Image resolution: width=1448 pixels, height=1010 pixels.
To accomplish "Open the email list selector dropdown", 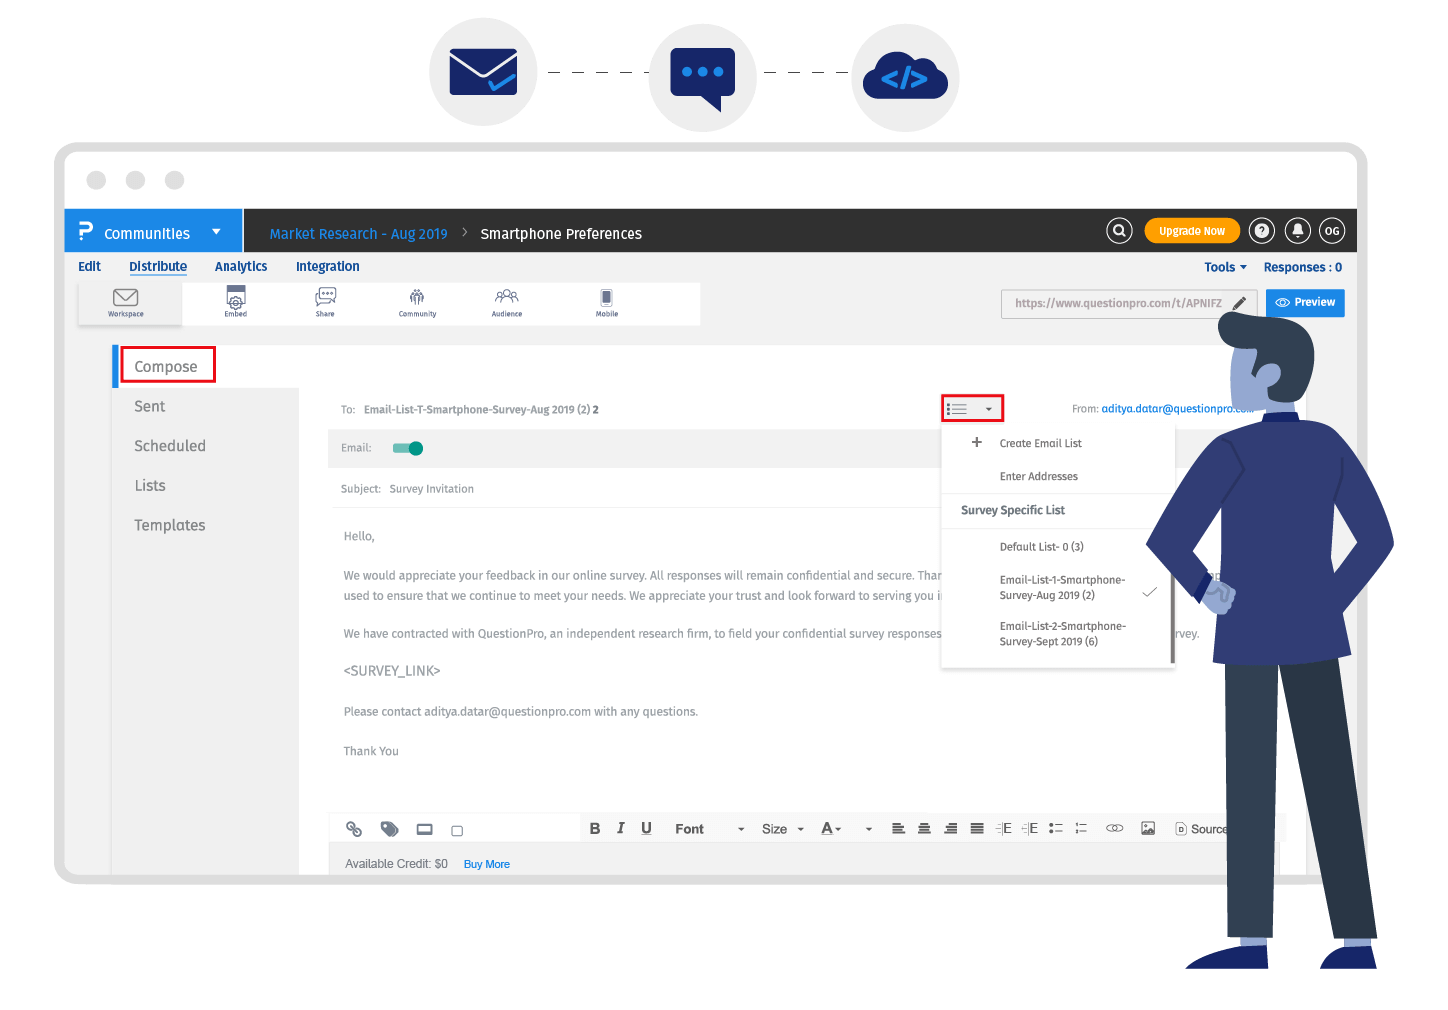I will (x=971, y=407).
